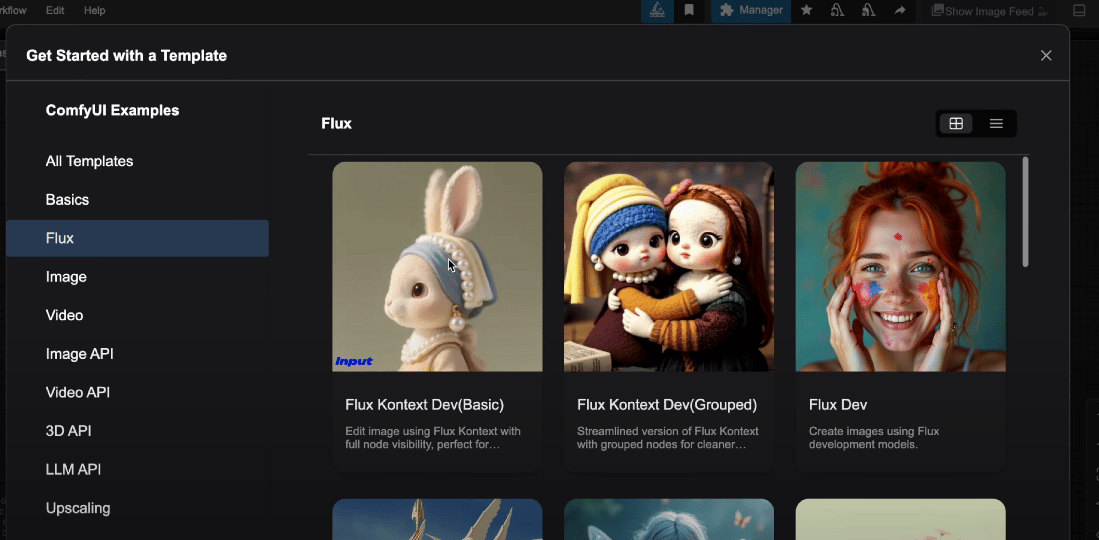The height and width of the screenshot is (540, 1099).
Task: Close the Get Started template dialog
Action: pyautogui.click(x=1046, y=55)
